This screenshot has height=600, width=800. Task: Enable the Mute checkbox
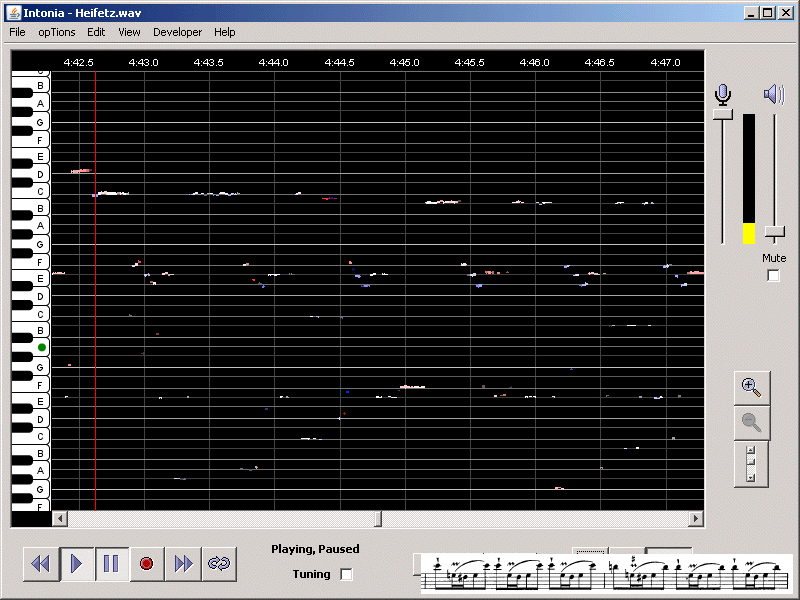click(x=773, y=276)
